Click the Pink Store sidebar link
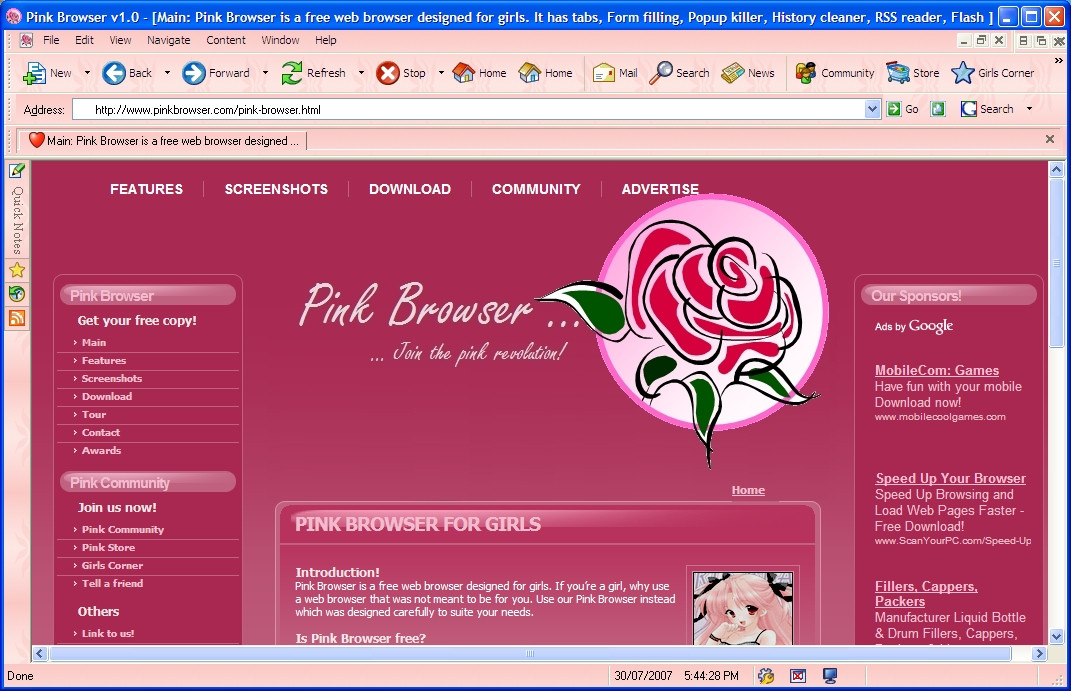The height and width of the screenshot is (691, 1071). [108, 548]
